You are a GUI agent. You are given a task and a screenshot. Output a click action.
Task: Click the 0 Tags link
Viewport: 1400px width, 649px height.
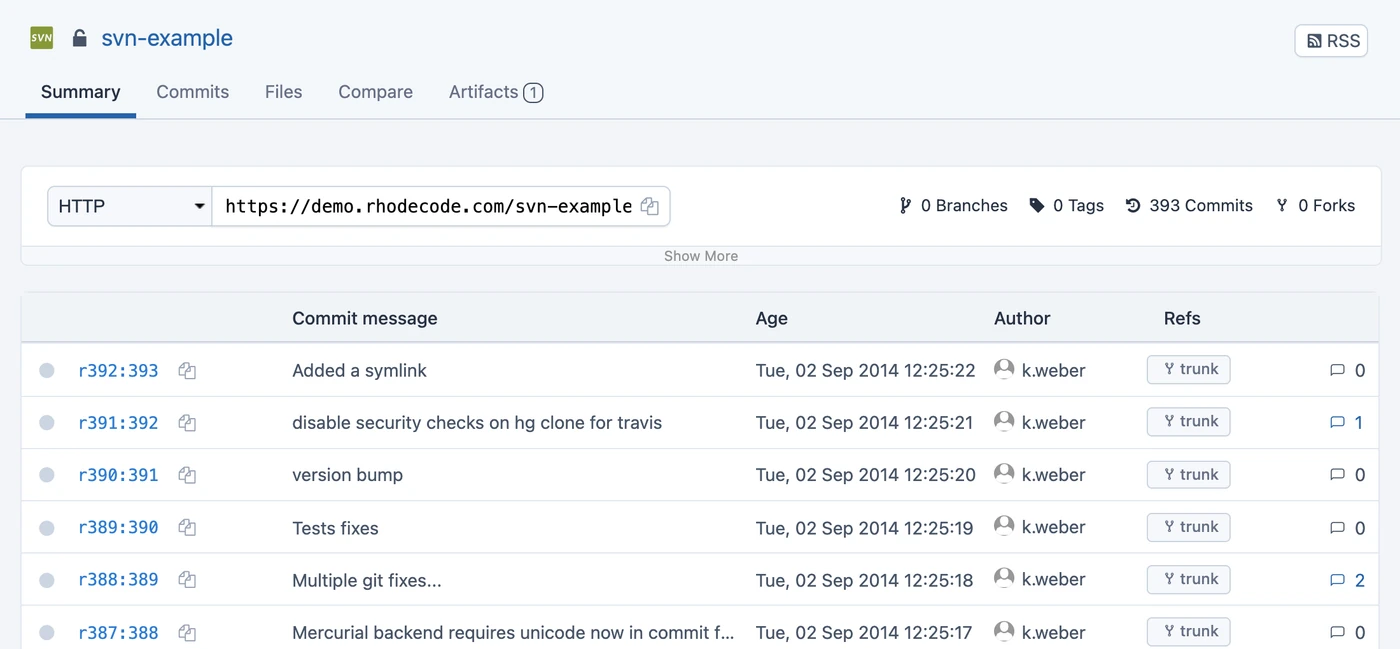click(1066, 206)
